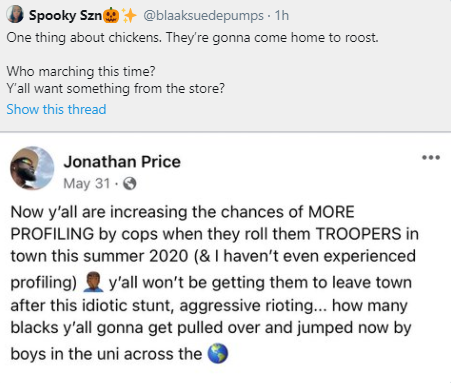Open the Spooky Szn display name
451x383 pixels.
(x=65, y=15)
